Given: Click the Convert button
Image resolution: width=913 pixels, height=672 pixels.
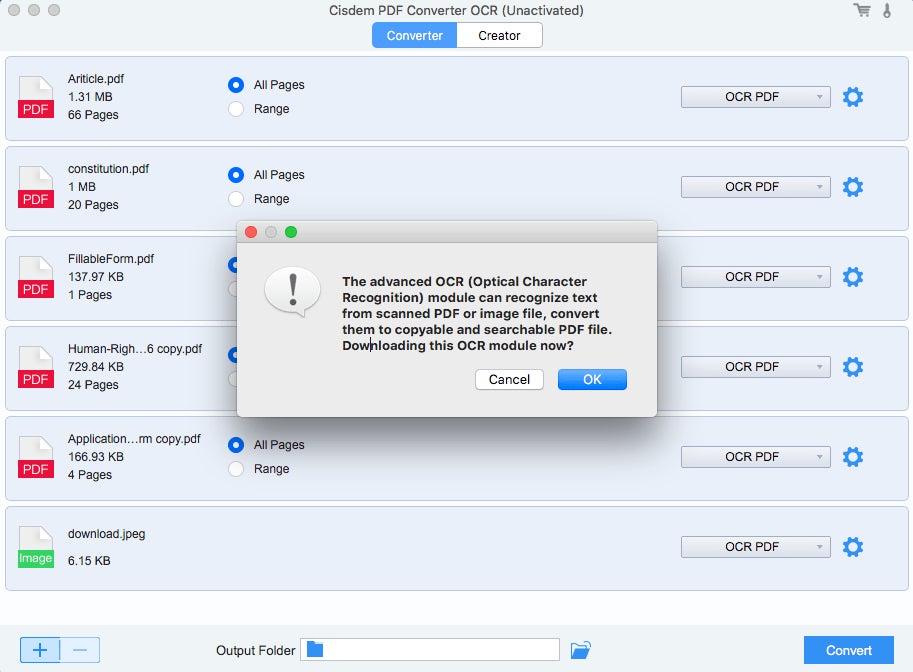Looking at the screenshot, I should click(x=848, y=650).
